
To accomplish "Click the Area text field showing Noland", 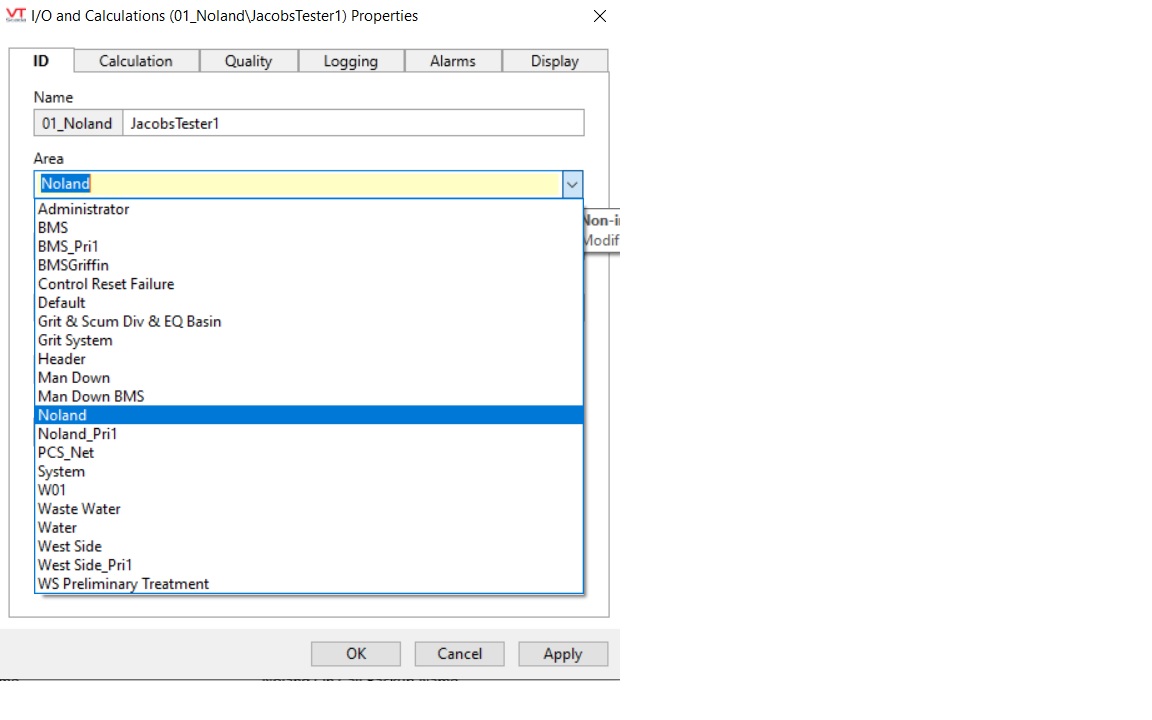I will click(x=298, y=184).
